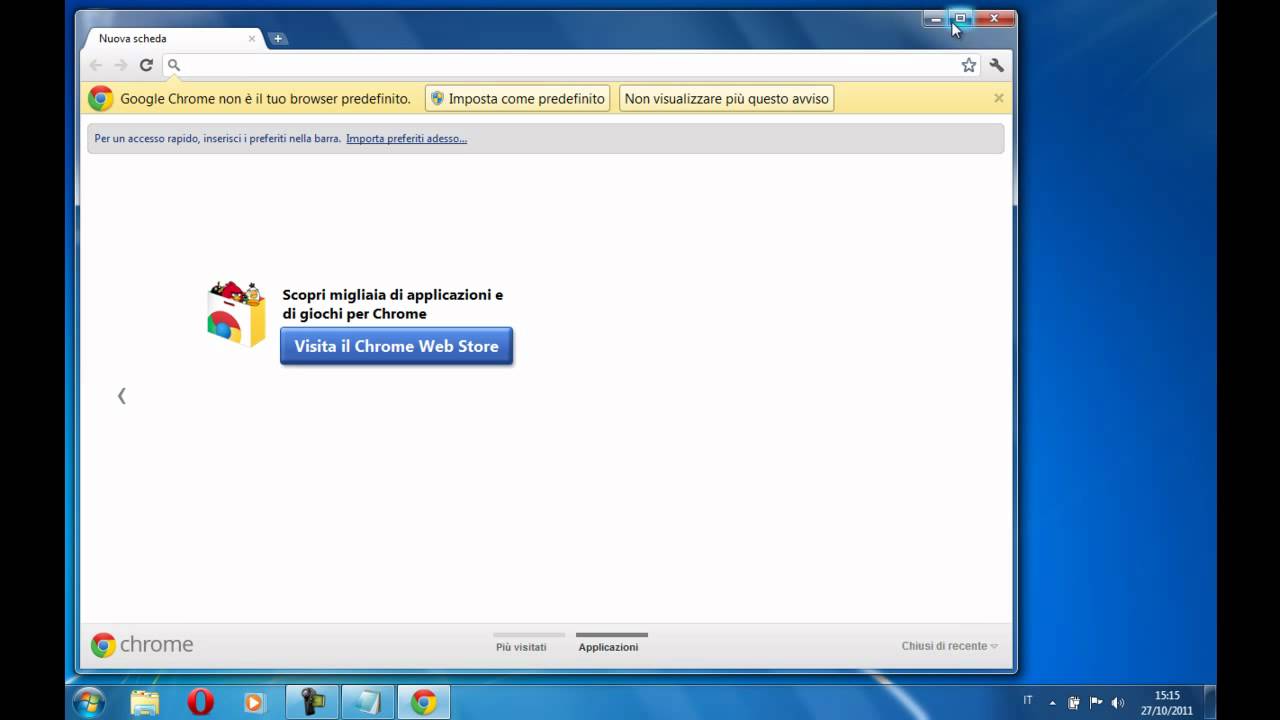Viewport: 1280px width, 720px height.
Task: Click Visita il Chrome Web Store button
Action: click(396, 346)
